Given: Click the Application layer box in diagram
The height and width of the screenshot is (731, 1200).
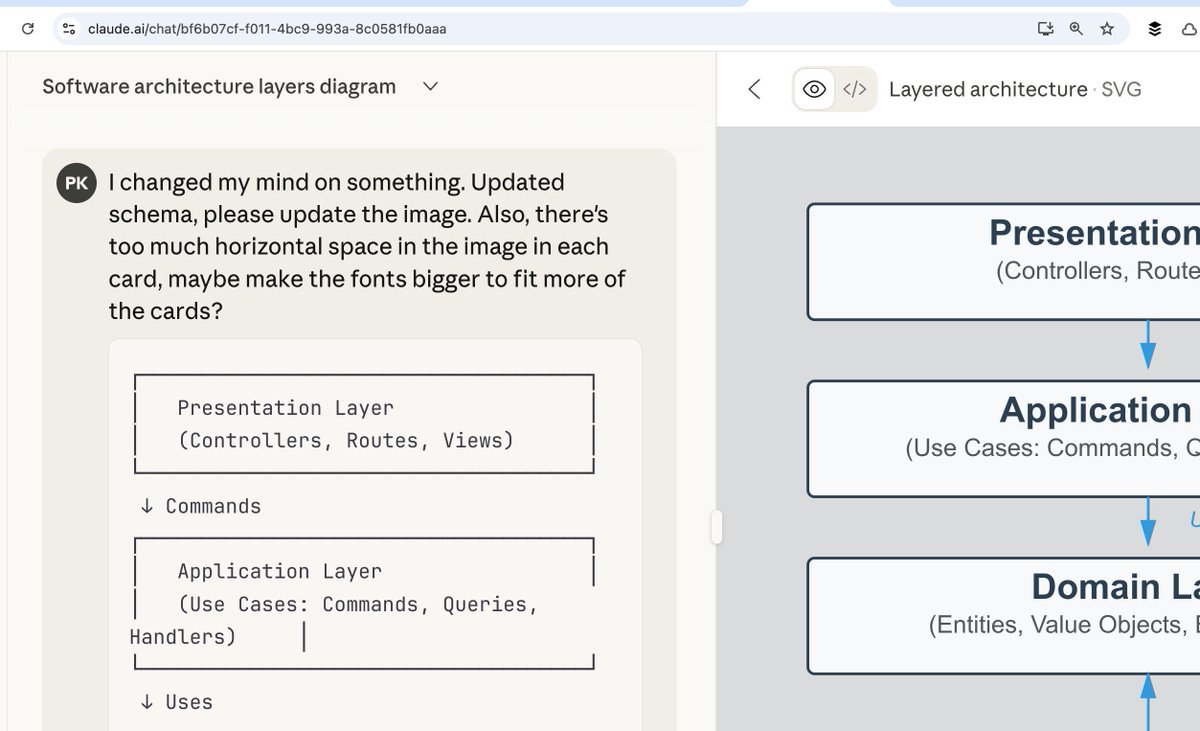Looking at the screenshot, I should [1003, 439].
